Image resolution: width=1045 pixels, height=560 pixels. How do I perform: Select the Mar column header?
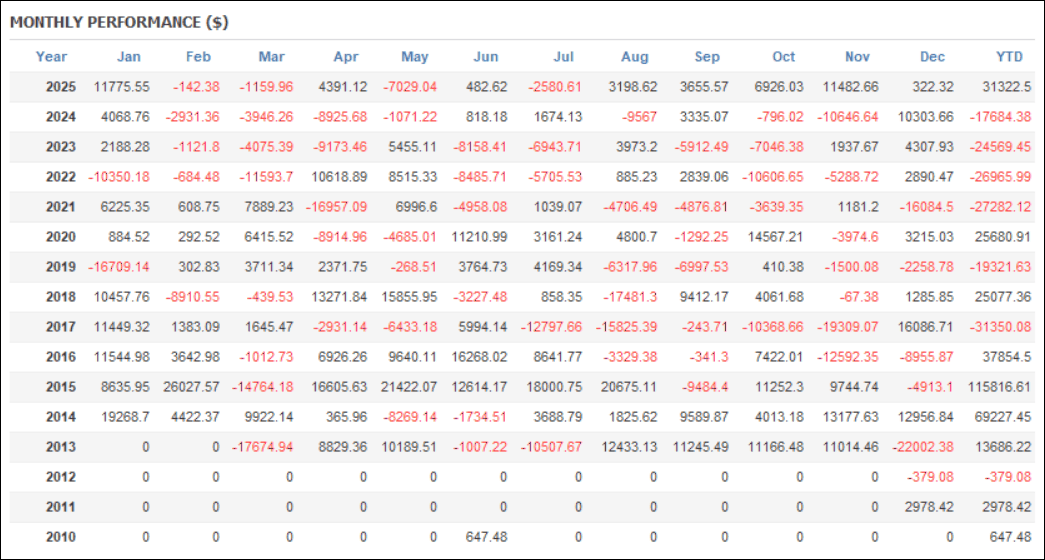[271, 57]
